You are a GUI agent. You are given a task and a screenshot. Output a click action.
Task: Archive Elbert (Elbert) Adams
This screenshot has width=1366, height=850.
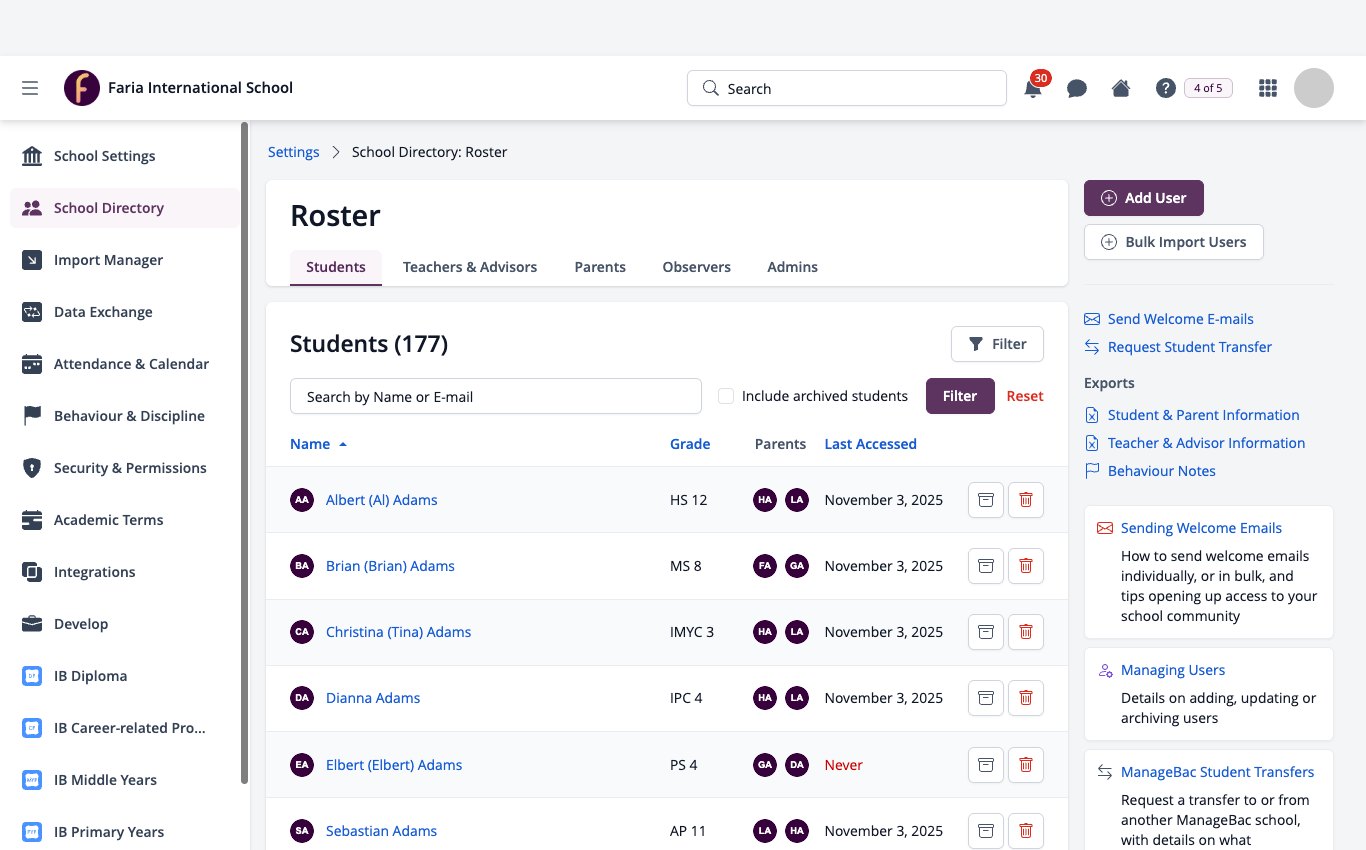[986, 765]
